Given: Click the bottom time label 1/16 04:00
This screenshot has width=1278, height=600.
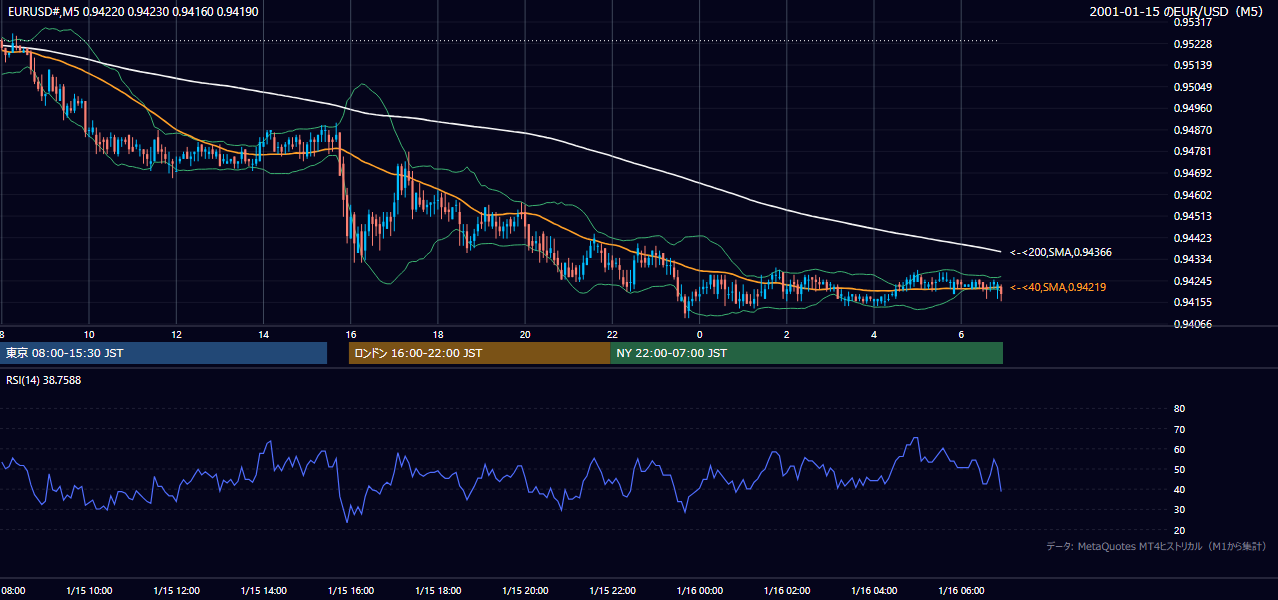Looking at the screenshot, I should 874,591.
